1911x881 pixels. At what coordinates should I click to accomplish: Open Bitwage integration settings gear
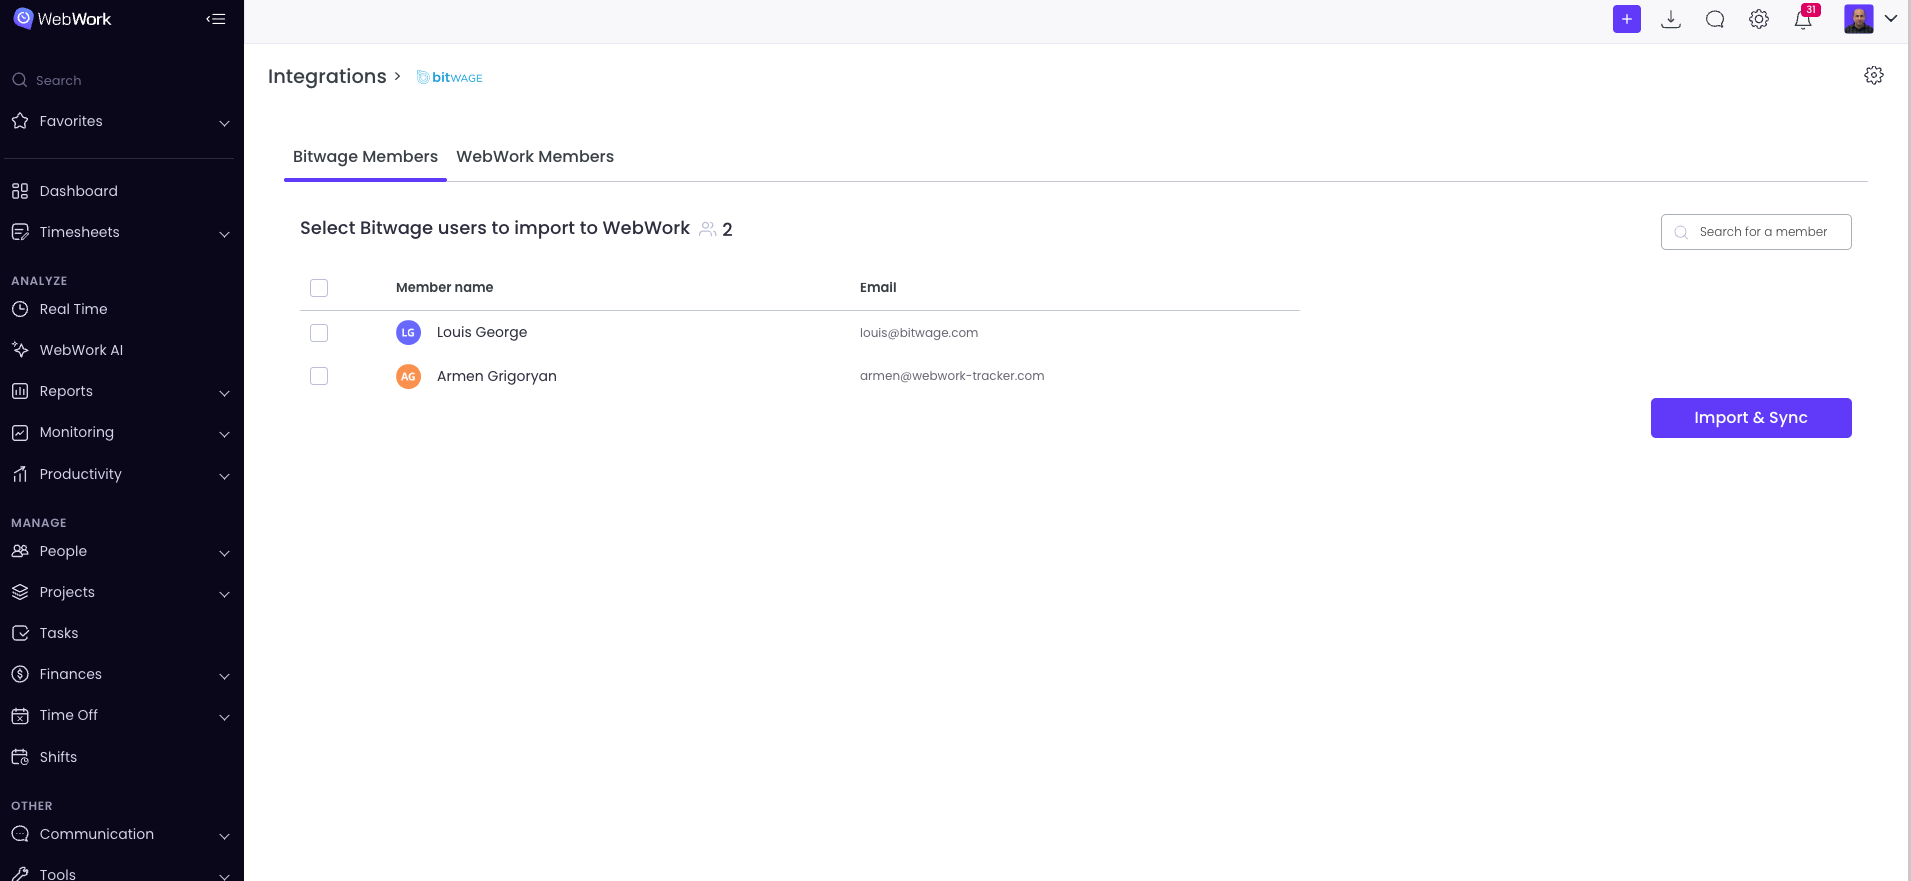1873,76
